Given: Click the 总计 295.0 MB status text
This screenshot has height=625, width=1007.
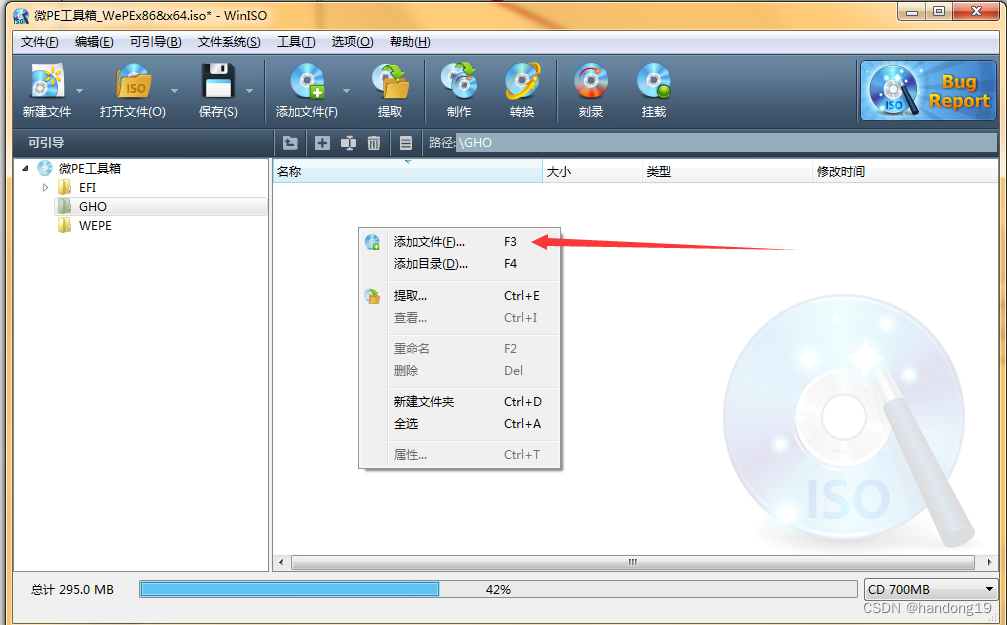Looking at the screenshot, I should coord(73,589).
